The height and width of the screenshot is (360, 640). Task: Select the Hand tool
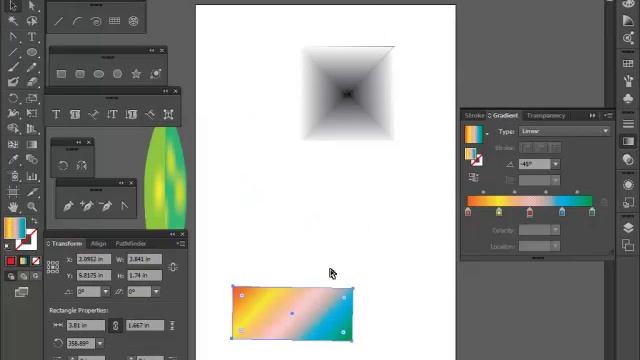(x=13, y=207)
